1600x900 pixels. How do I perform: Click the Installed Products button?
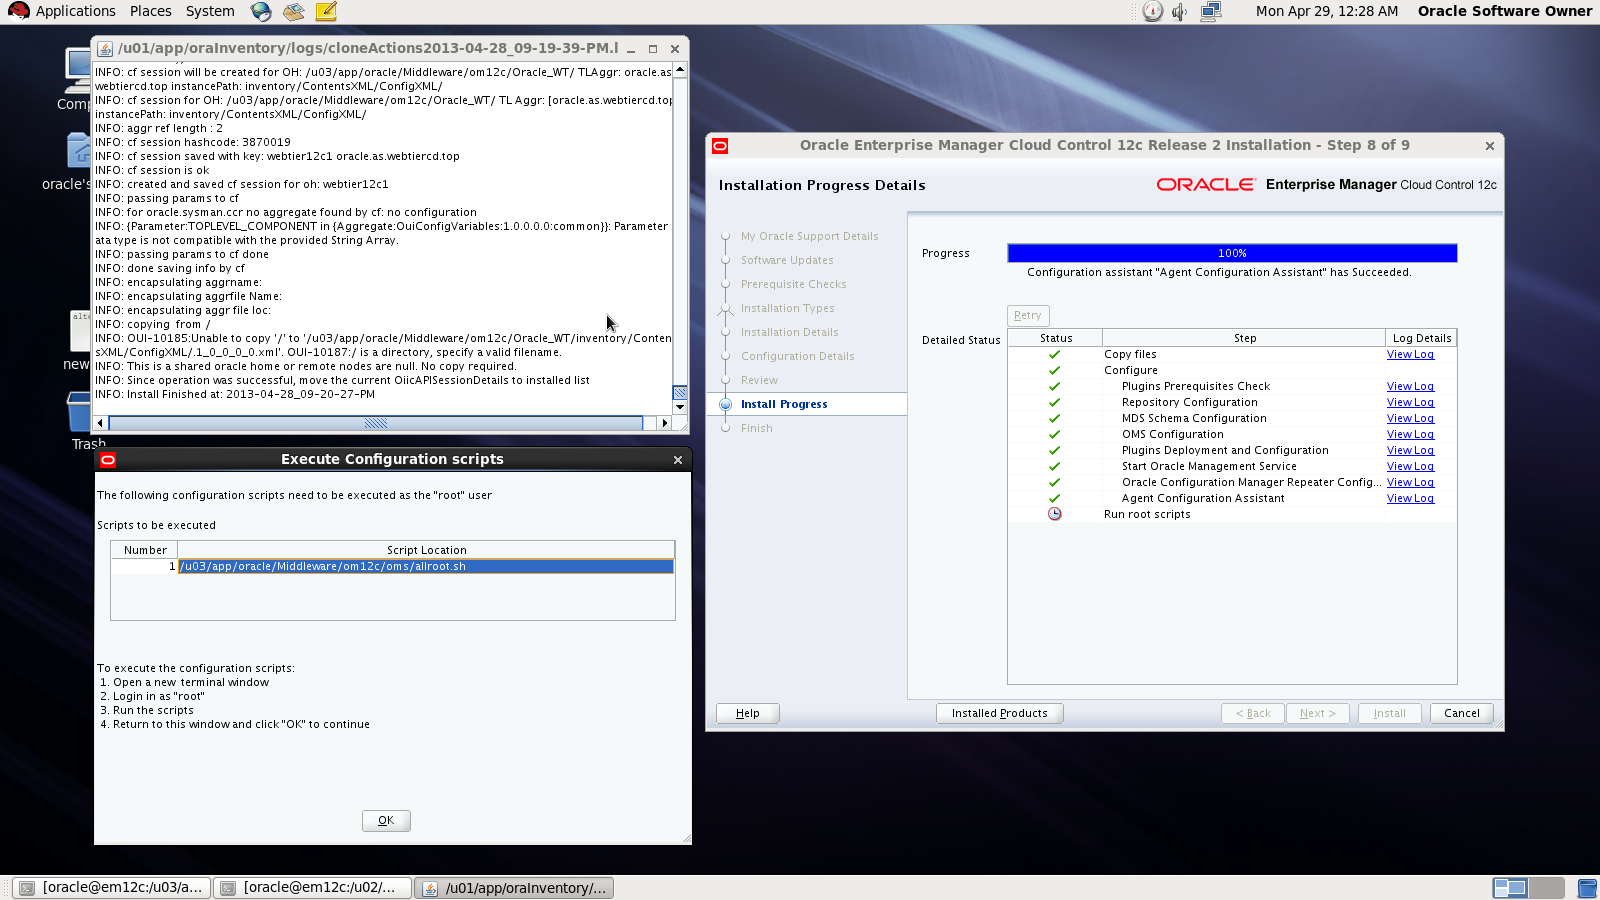pyautogui.click(x=999, y=713)
